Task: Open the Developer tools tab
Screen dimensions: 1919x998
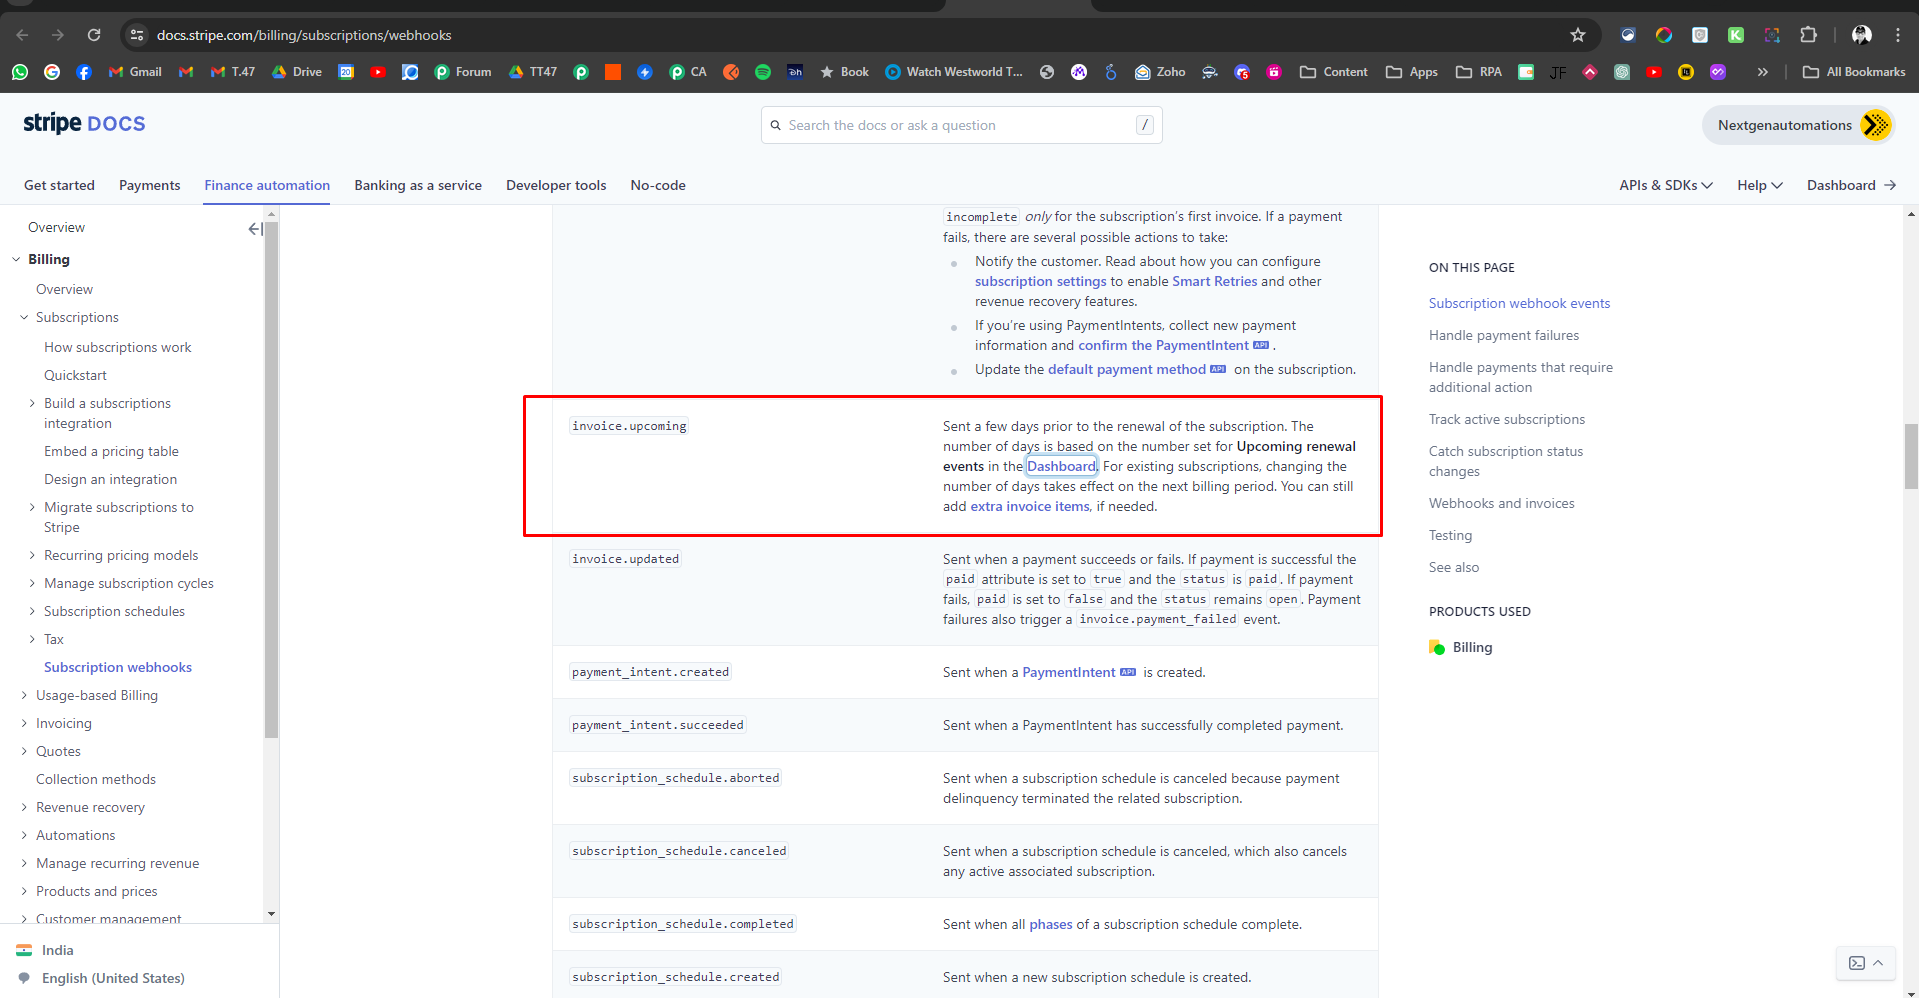Action: tap(556, 185)
